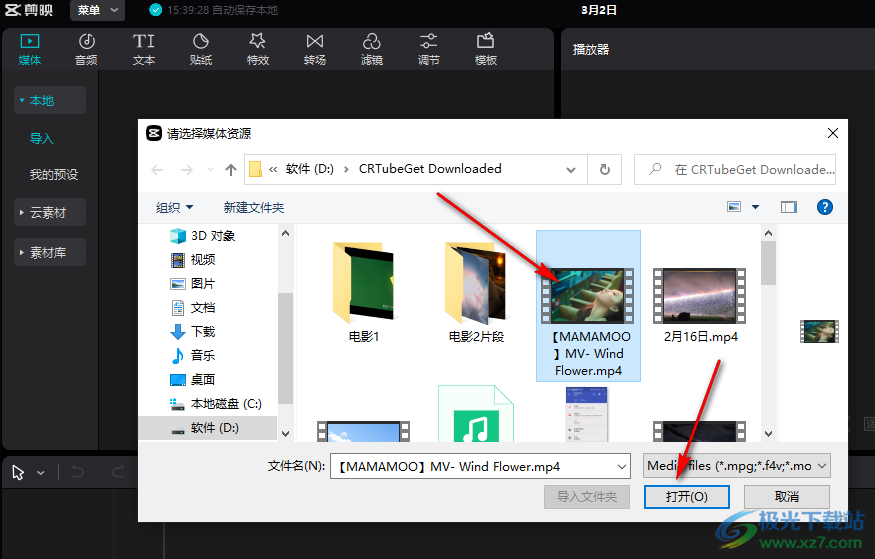875x559 pixels.
Task: Click the selection cursor tool in timeline
Action: tap(18, 473)
